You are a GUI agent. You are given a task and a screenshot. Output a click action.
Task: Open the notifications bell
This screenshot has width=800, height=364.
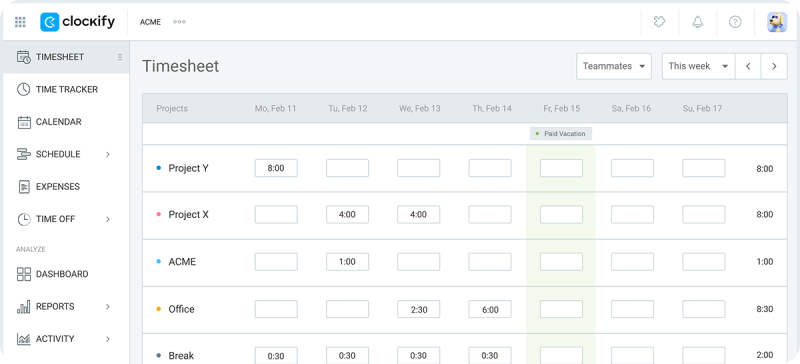[x=697, y=22]
